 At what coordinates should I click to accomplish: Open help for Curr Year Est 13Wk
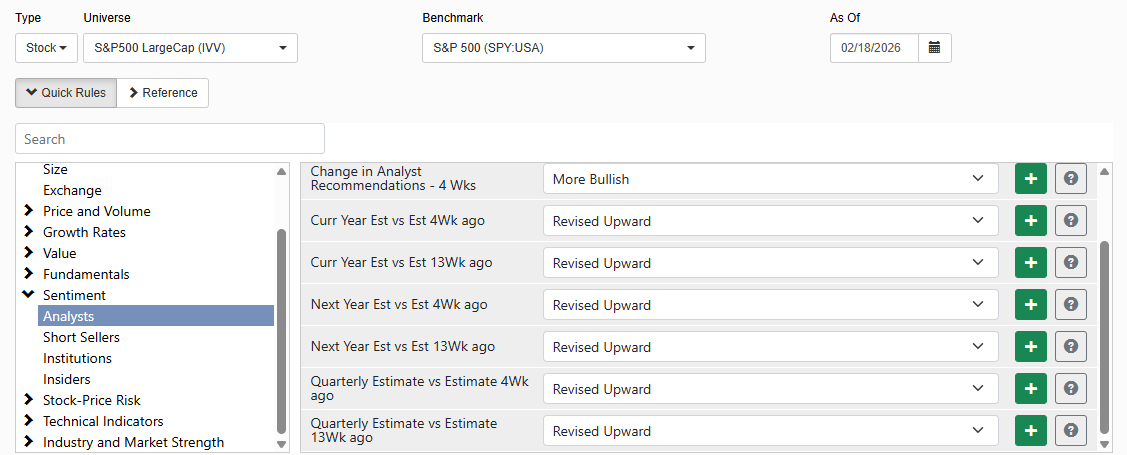click(1071, 263)
